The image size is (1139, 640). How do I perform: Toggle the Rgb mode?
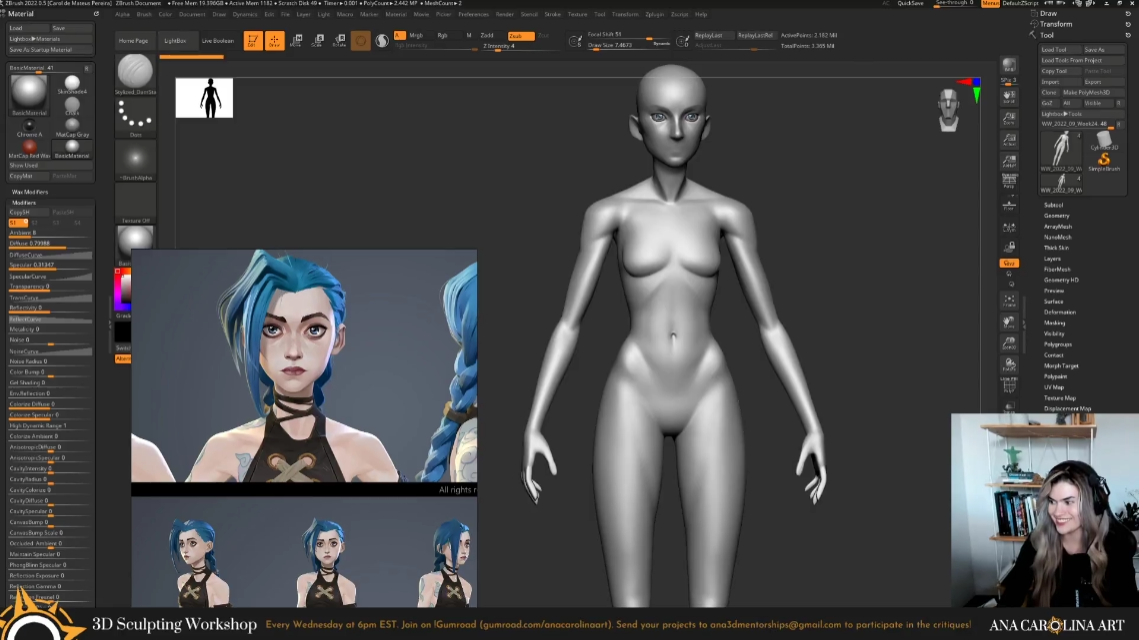[x=442, y=36]
